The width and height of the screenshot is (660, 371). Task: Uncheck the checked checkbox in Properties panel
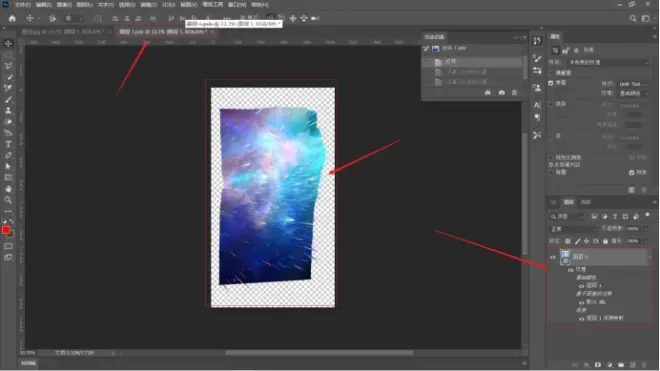(551, 83)
